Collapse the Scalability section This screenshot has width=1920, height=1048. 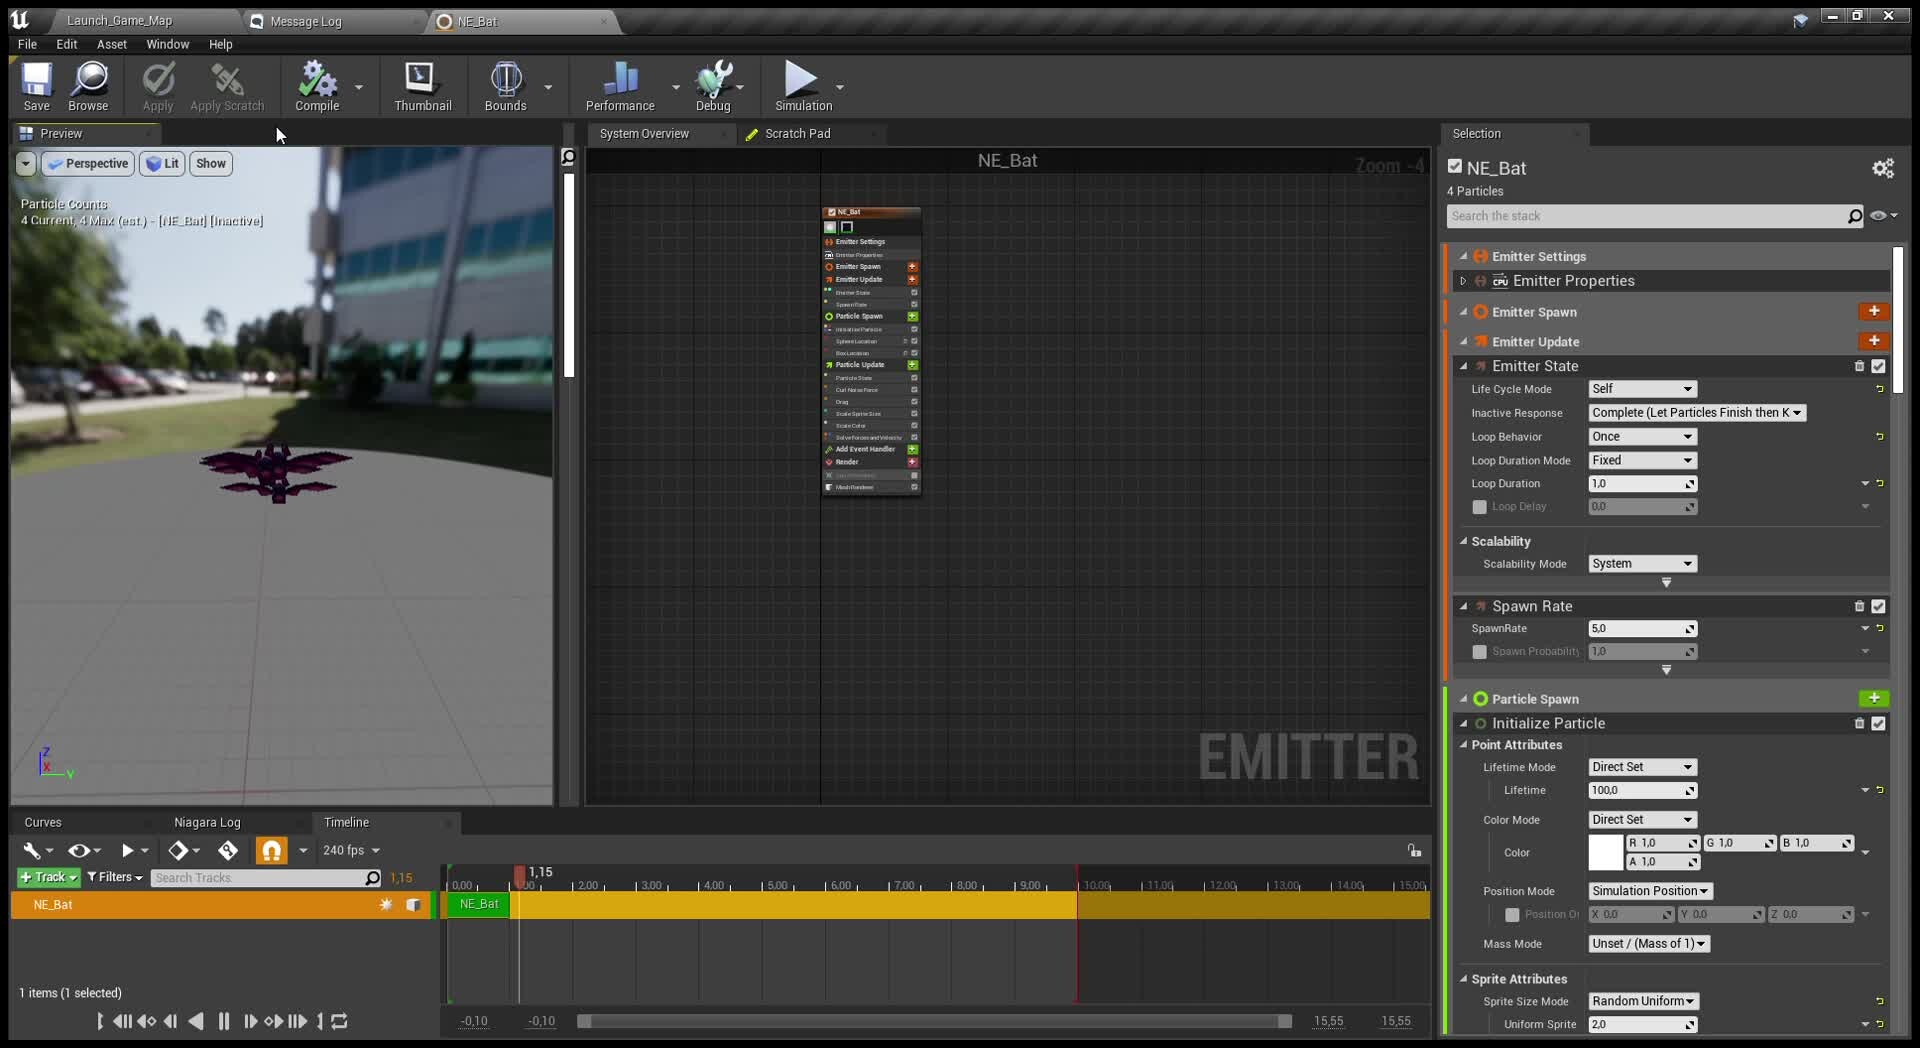coord(1464,541)
